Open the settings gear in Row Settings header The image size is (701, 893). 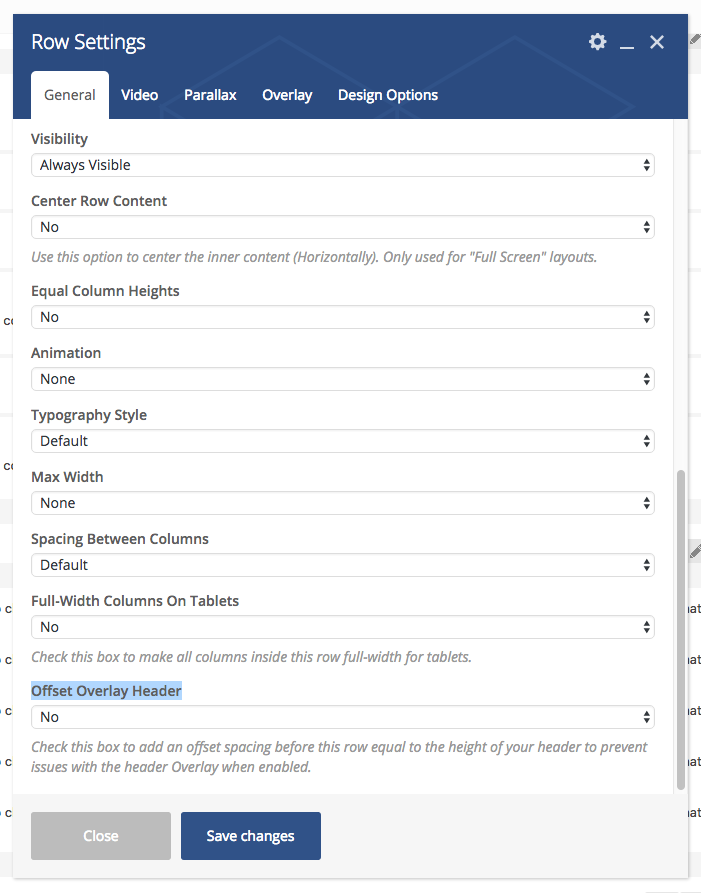[x=597, y=42]
